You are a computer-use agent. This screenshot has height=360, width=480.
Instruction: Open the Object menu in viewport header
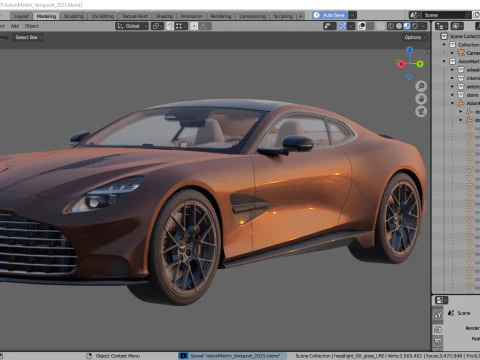point(32,26)
